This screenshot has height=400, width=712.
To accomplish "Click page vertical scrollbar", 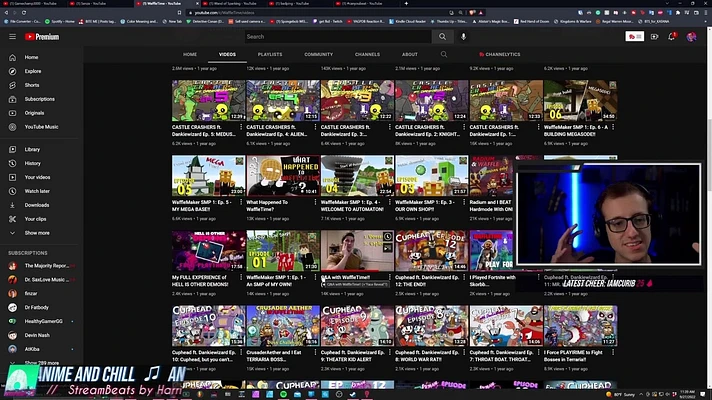I will (708, 154).
